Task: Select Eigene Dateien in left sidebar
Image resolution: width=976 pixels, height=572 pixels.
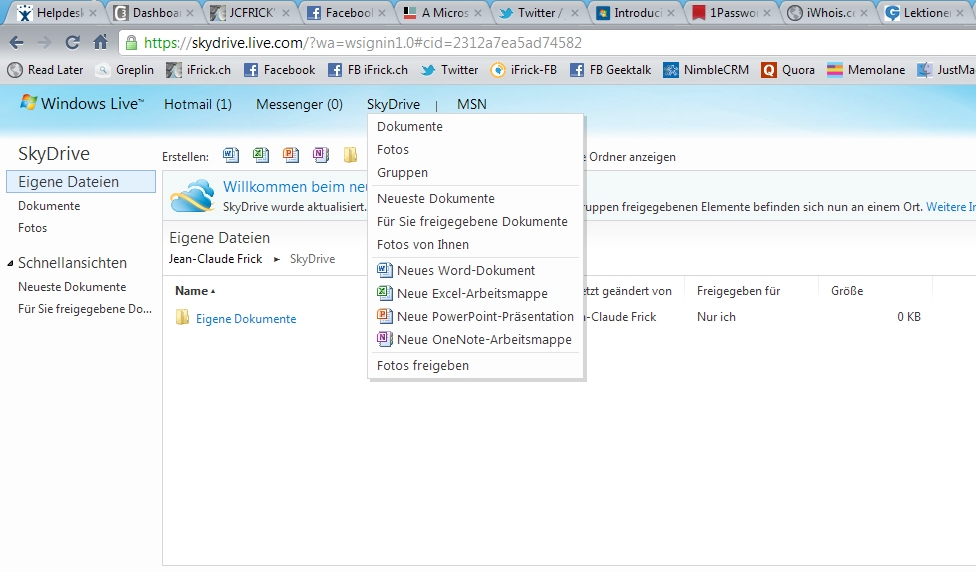Action: (68, 182)
